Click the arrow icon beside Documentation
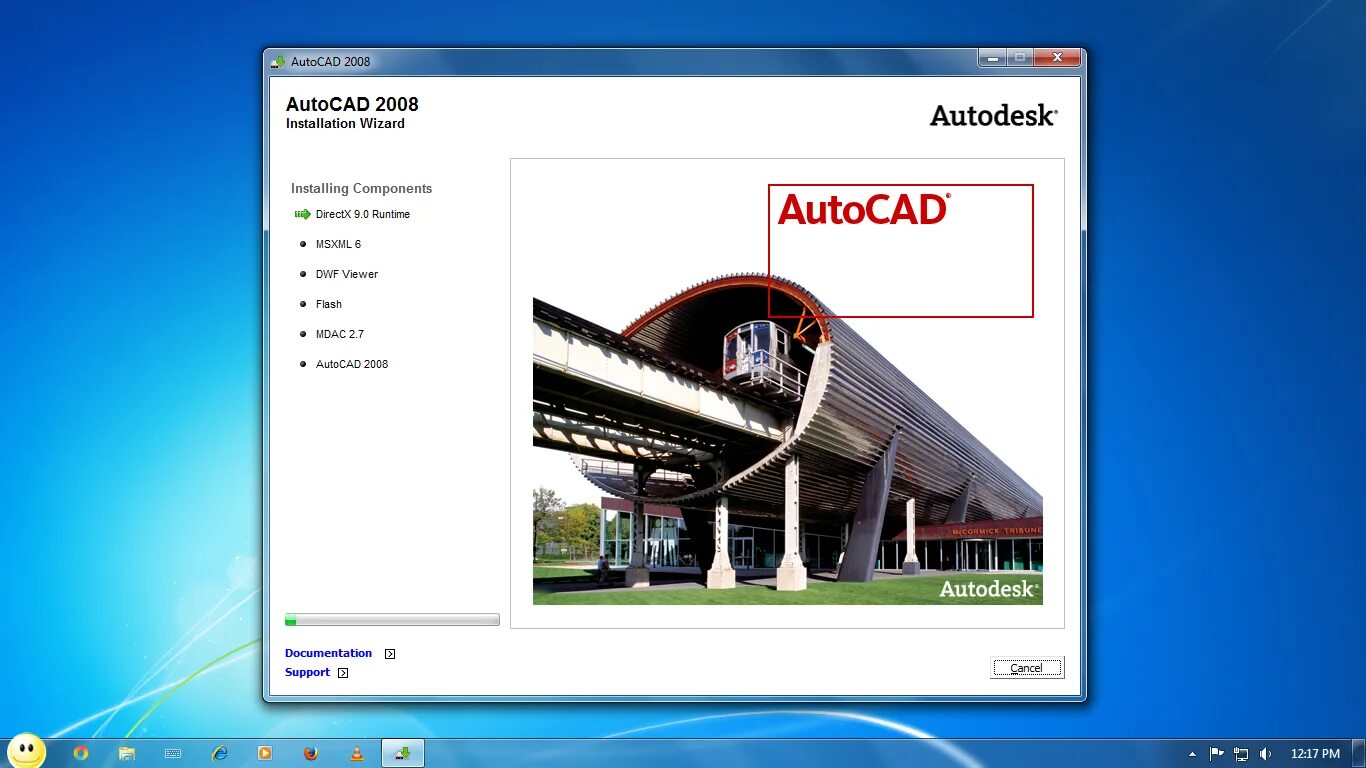Viewport: 1366px width, 768px height. pos(390,654)
